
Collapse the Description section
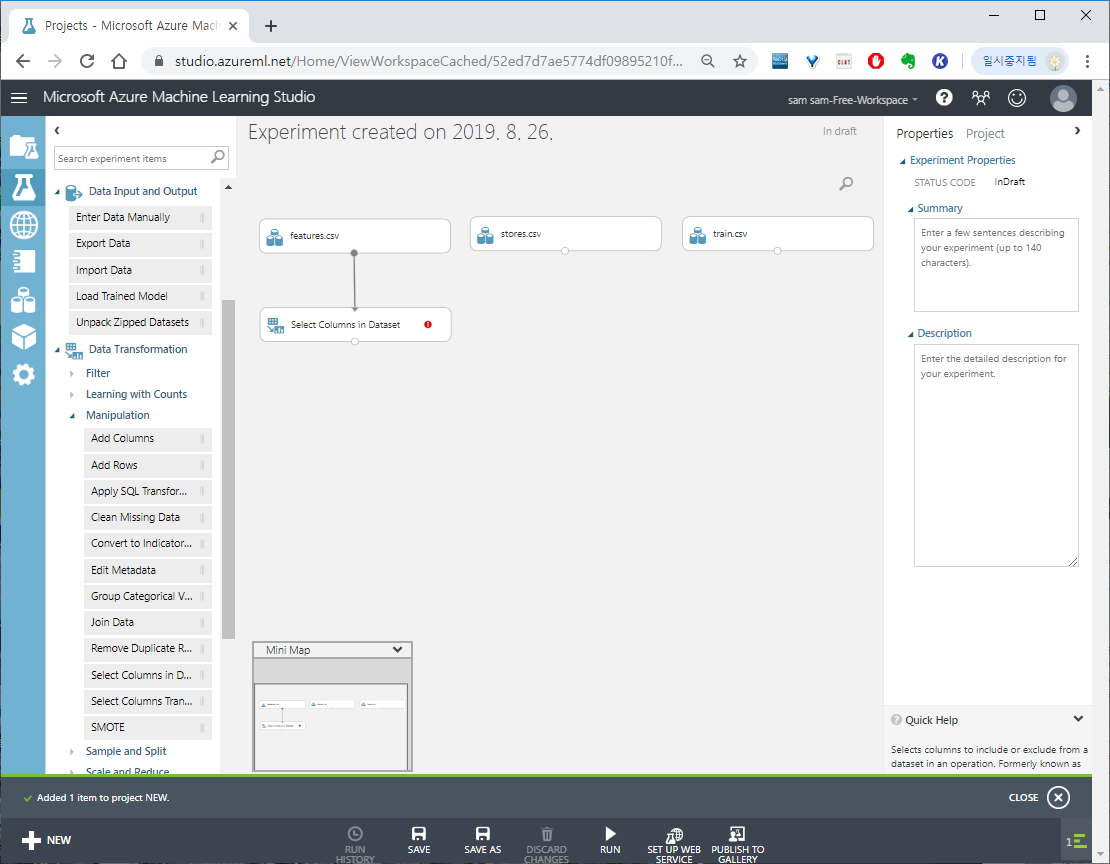click(910, 334)
